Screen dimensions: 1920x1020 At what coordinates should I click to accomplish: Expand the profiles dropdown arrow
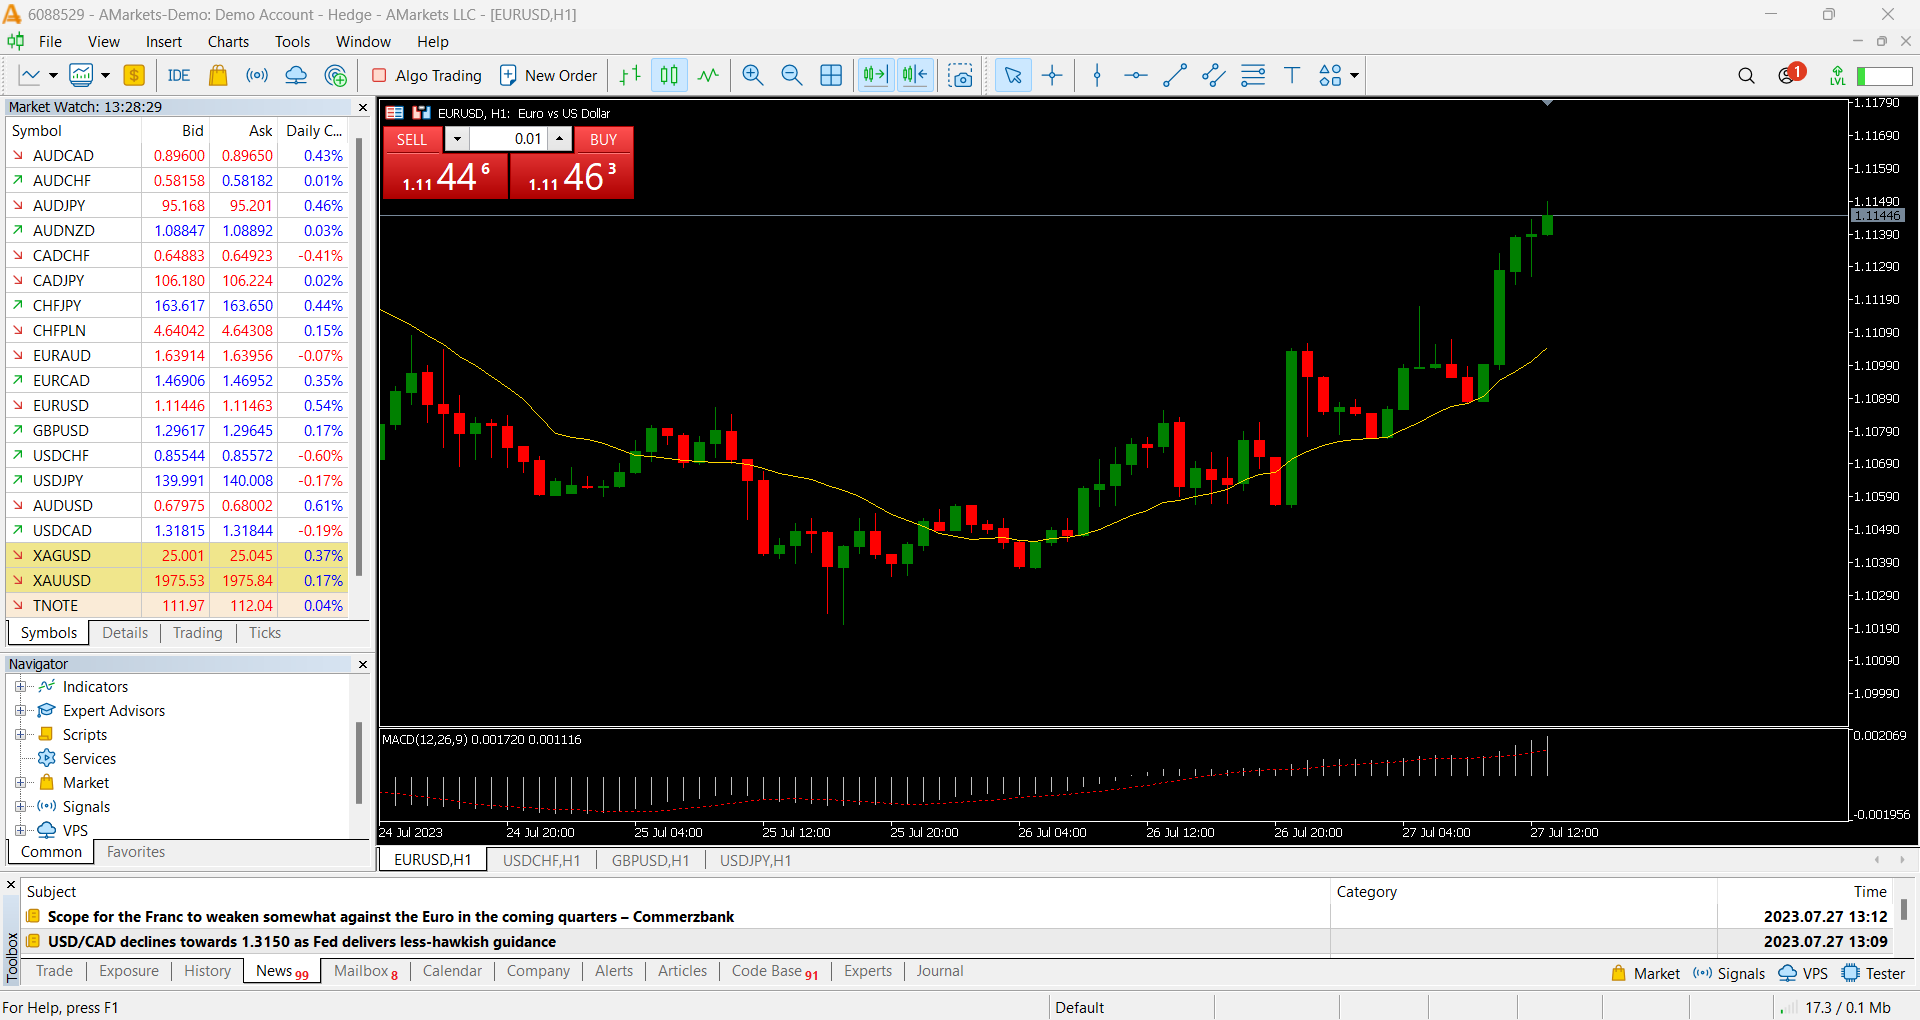pos(105,75)
